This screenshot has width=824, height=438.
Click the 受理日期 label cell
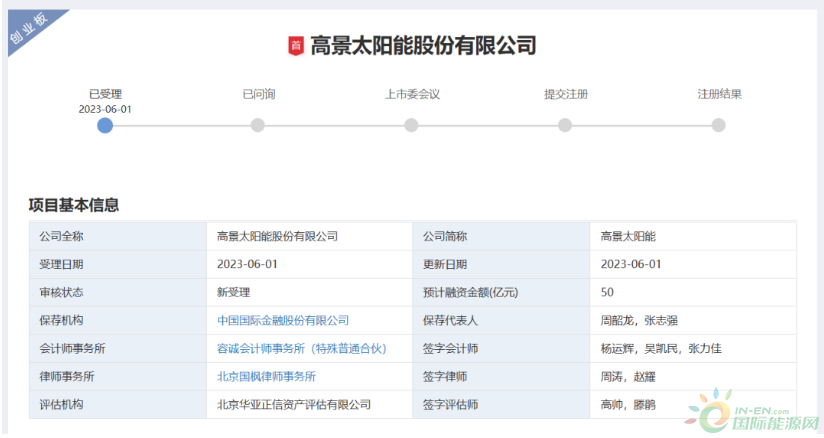pos(118,264)
